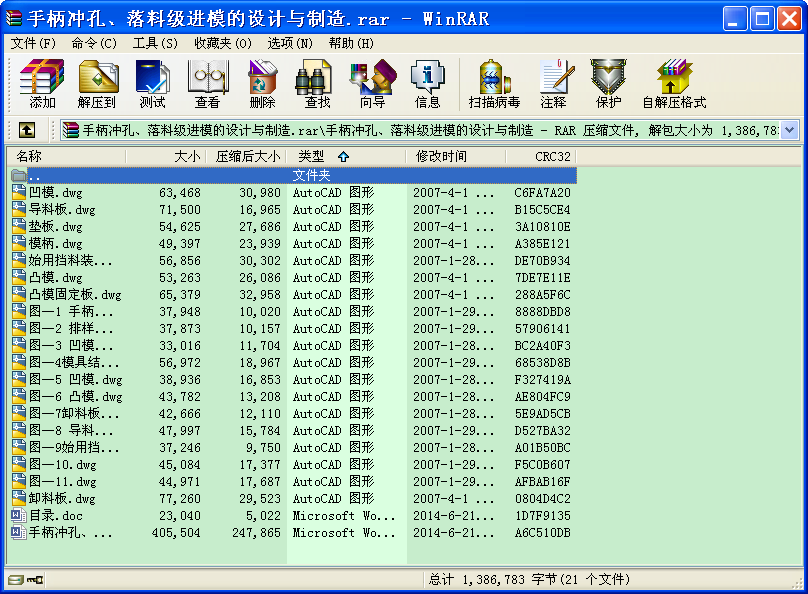Screen dimensions: 808x594
Task: Click the parent folder icon in list
Action: pos(19,175)
